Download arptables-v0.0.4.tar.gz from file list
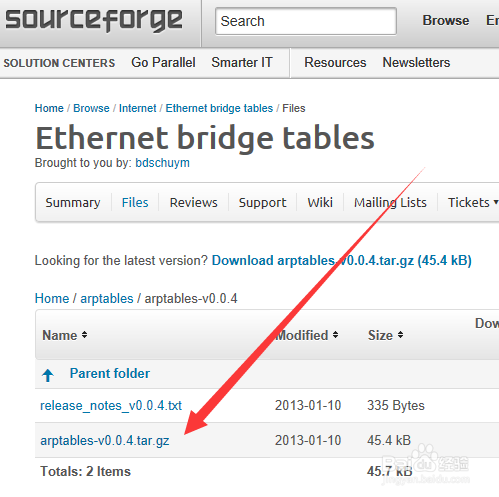Image resolution: width=499 pixels, height=497 pixels. pos(105,440)
